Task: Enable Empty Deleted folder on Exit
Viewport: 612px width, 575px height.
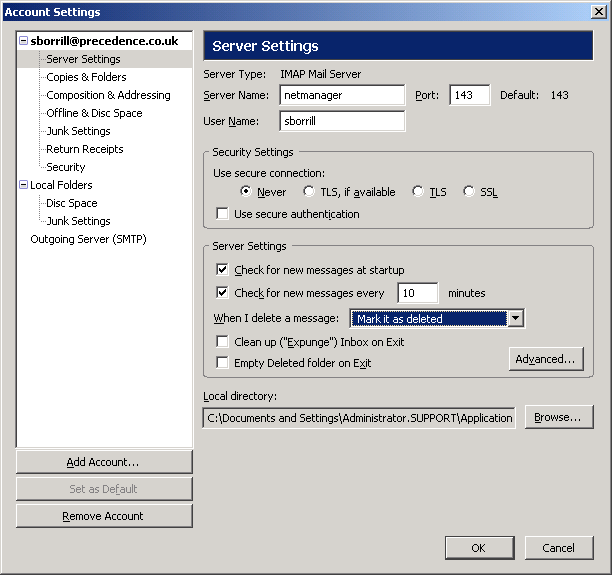Action: coord(222,363)
